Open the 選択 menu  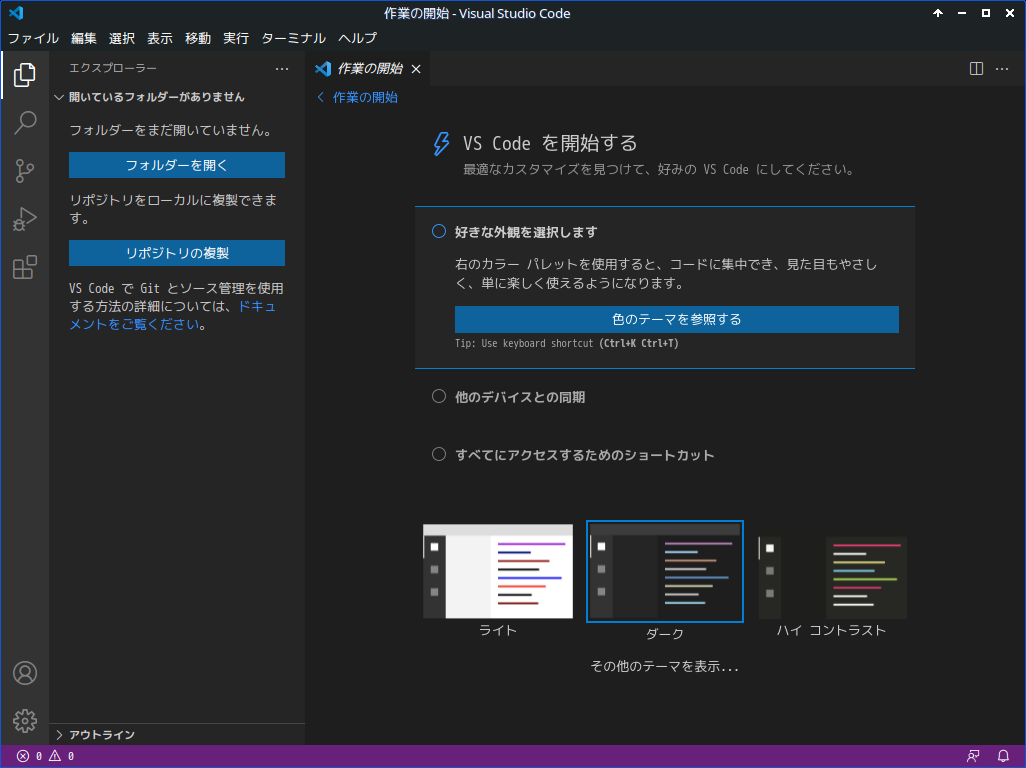122,38
